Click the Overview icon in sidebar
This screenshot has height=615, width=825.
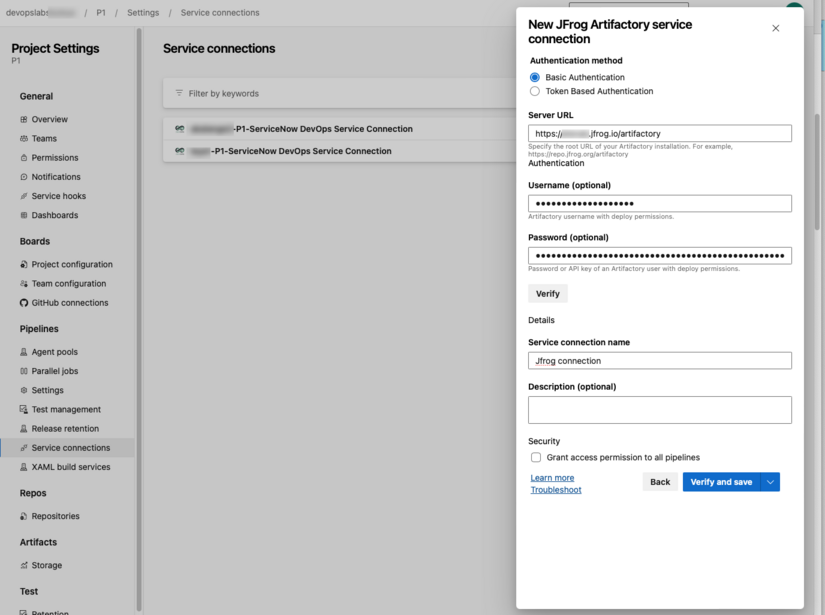[x=24, y=119]
